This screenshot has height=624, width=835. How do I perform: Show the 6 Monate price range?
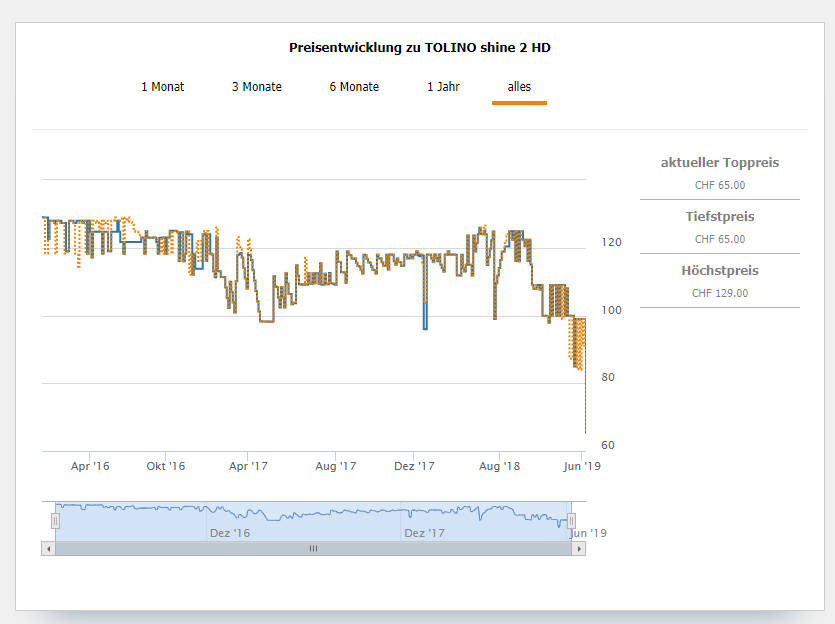click(354, 87)
